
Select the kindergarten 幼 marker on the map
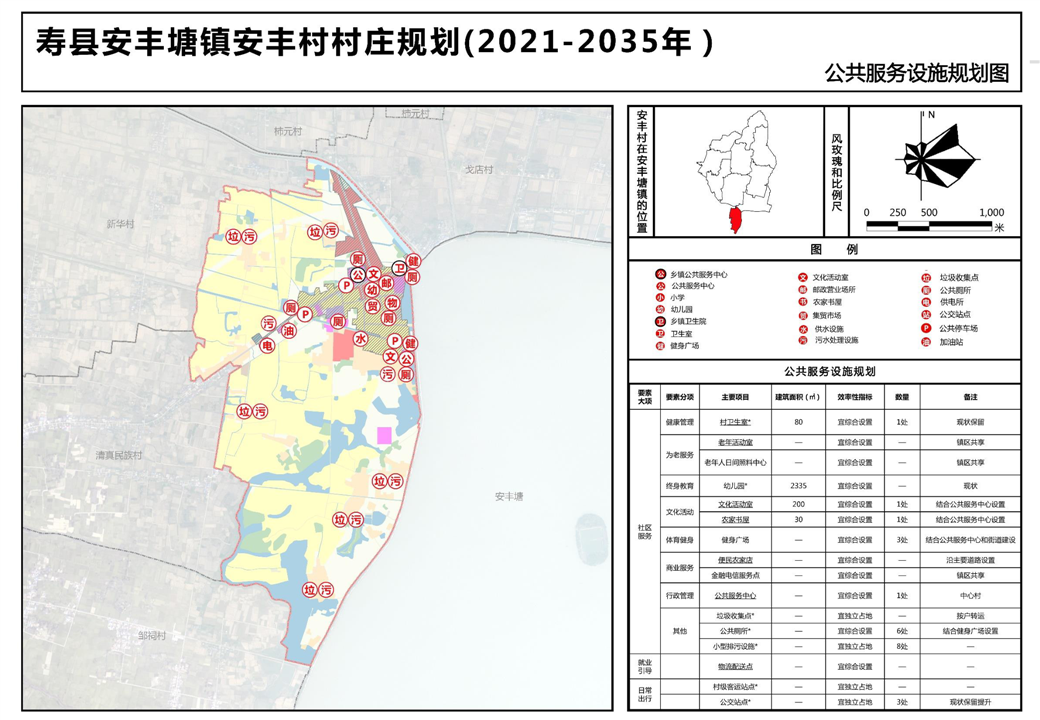click(371, 289)
